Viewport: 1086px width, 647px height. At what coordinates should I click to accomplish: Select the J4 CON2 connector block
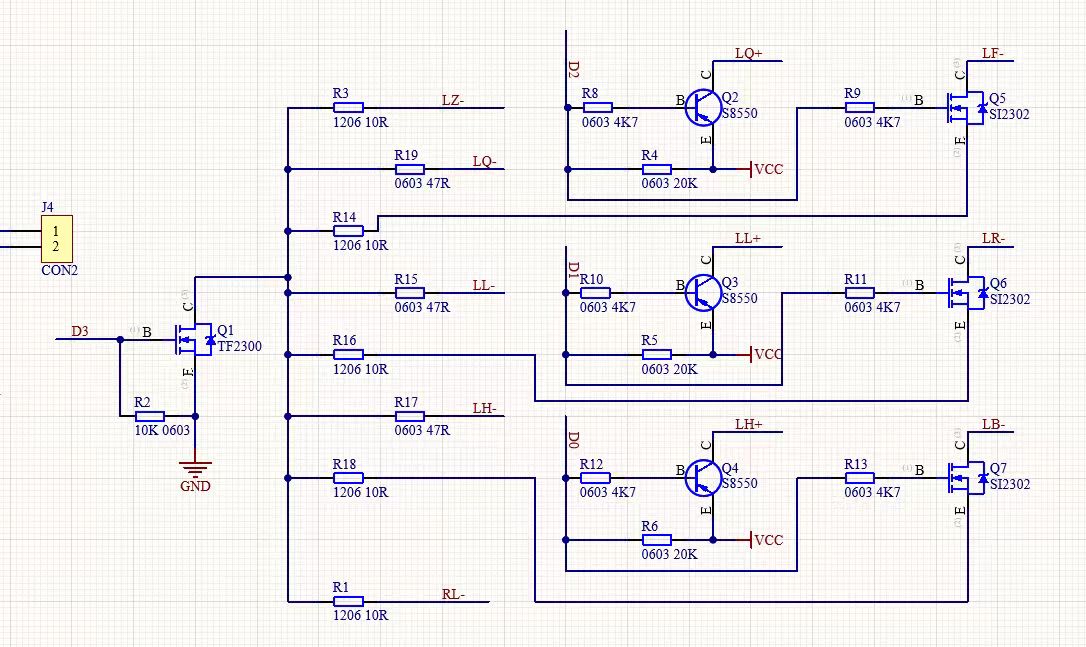click(x=57, y=239)
